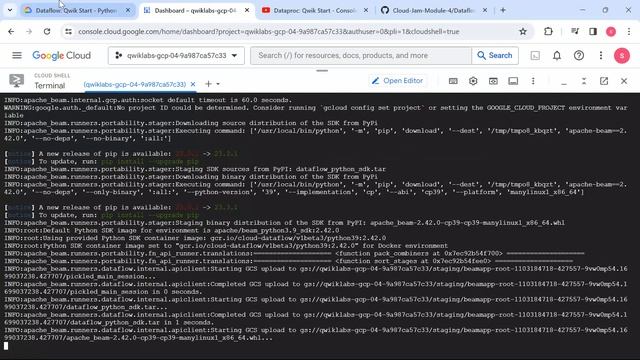Click the Google Cloud logo
The width and height of the screenshot is (640, 360).
click(62, 56)
